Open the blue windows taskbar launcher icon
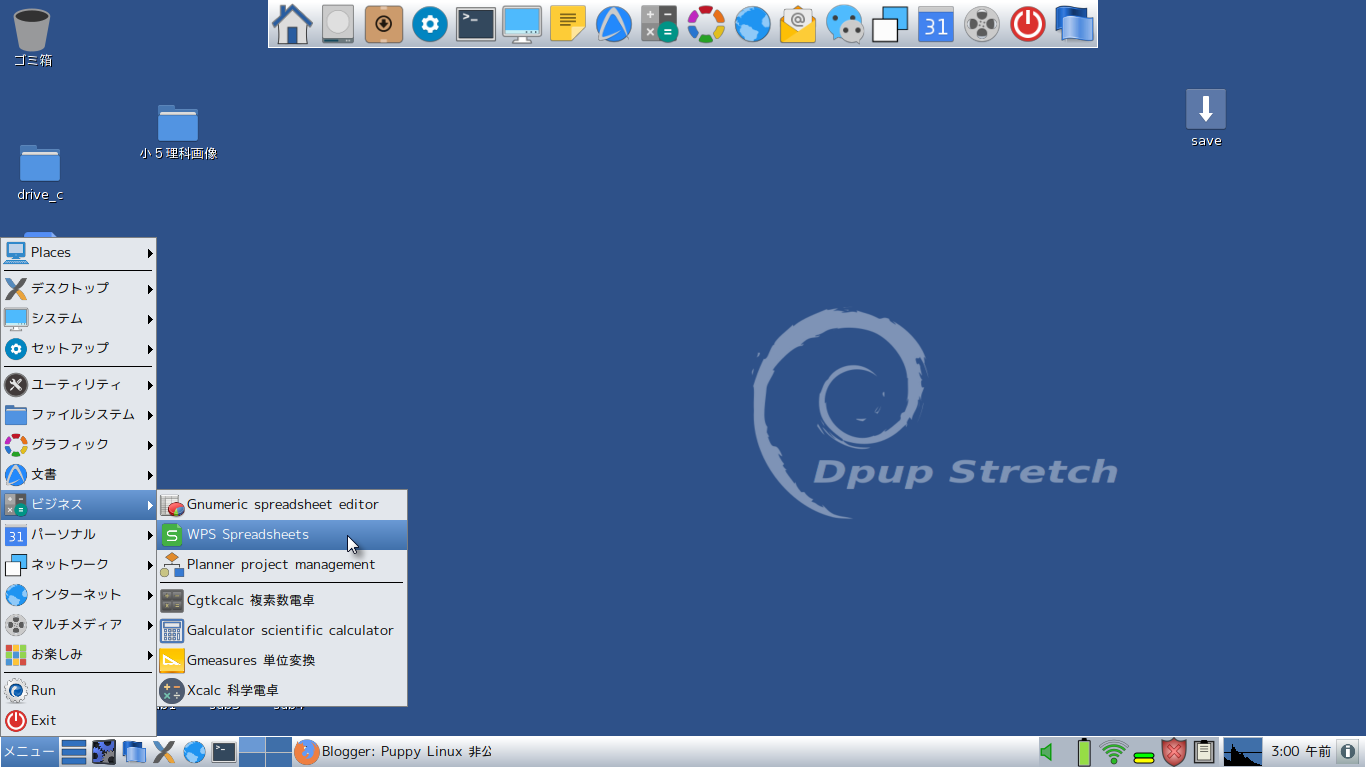1366x768 pixels. (x=134, y=752)
